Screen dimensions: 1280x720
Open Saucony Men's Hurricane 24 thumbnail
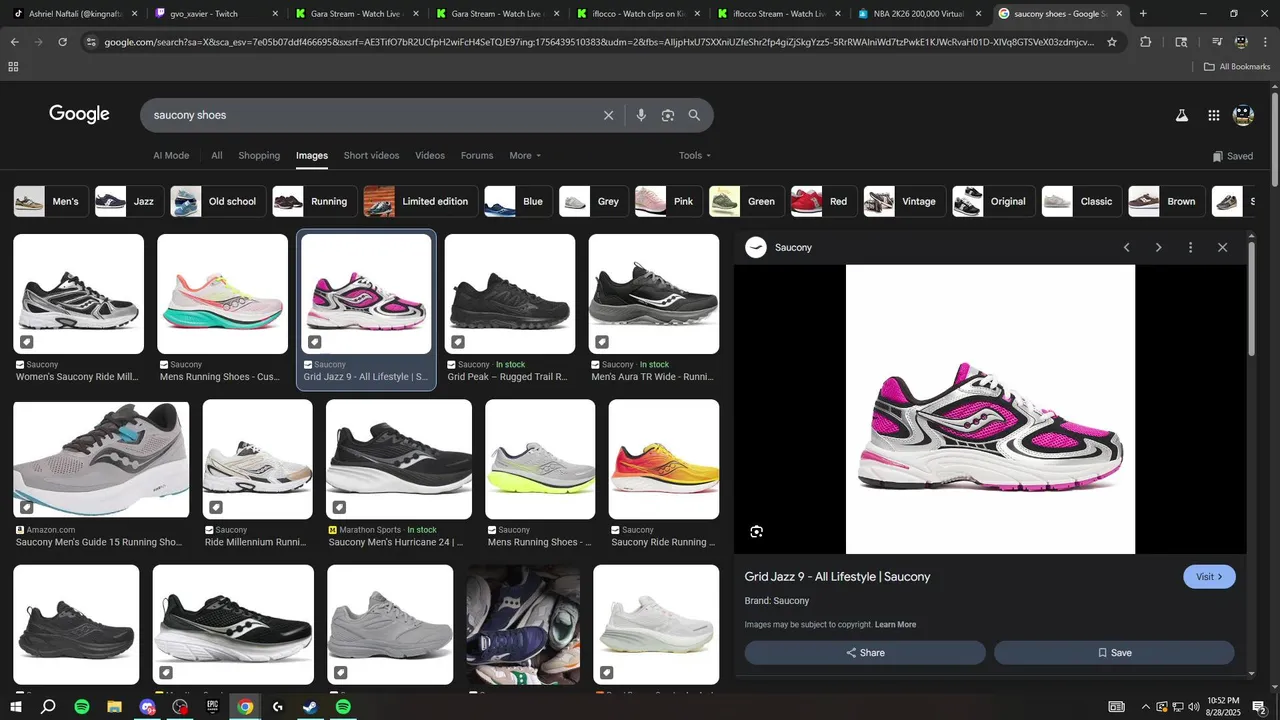399,459
